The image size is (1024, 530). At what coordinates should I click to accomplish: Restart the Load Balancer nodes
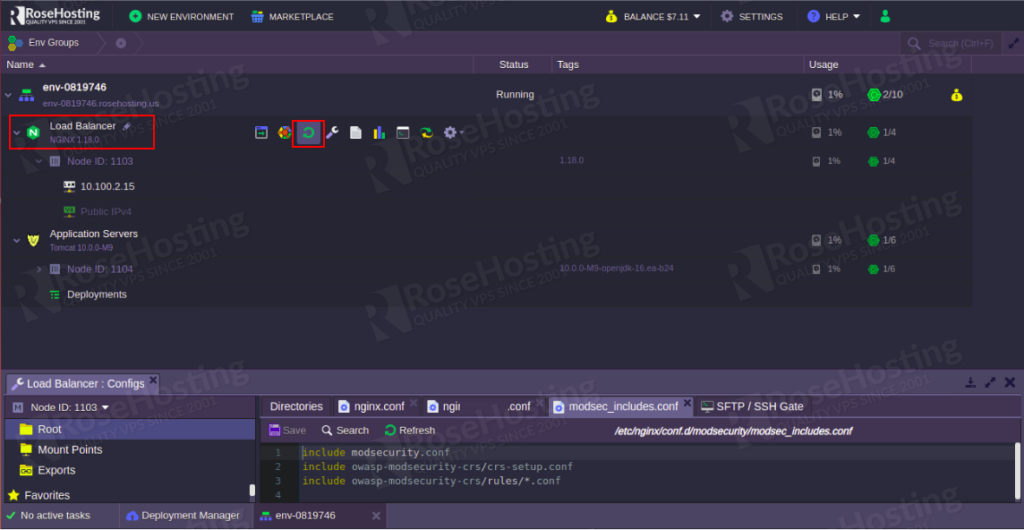pyautogui.click(x=309, y=133)
